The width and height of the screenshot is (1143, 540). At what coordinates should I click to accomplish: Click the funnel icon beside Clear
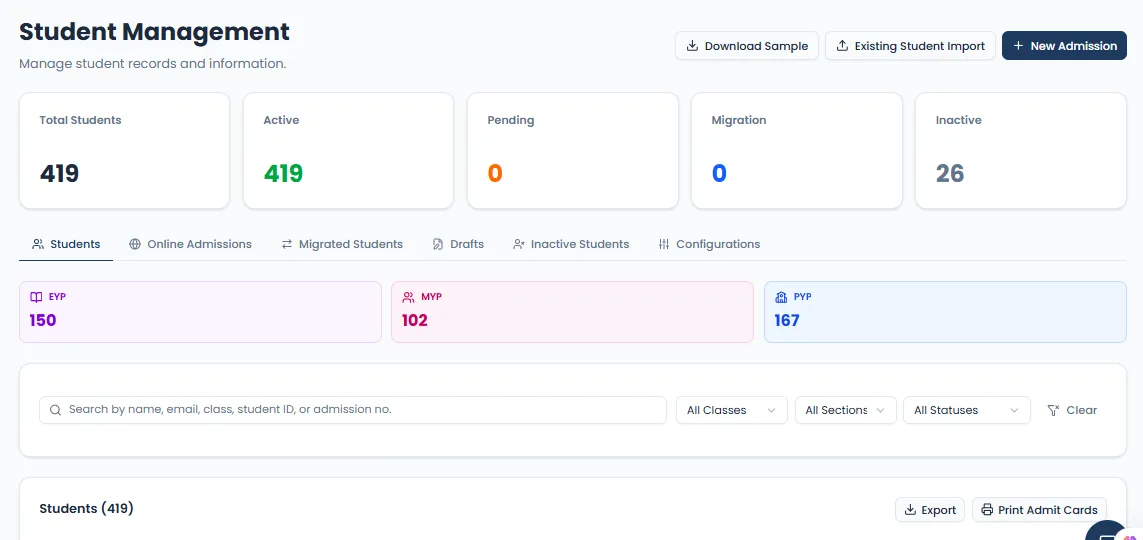point(1053,410)
